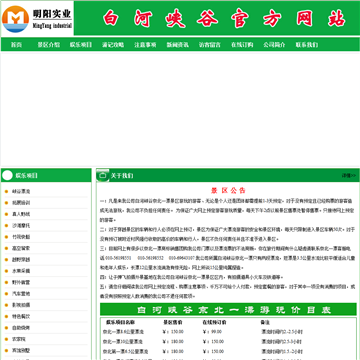
Task: Click the 在线预订价 table column header
Action: point(214,323)
